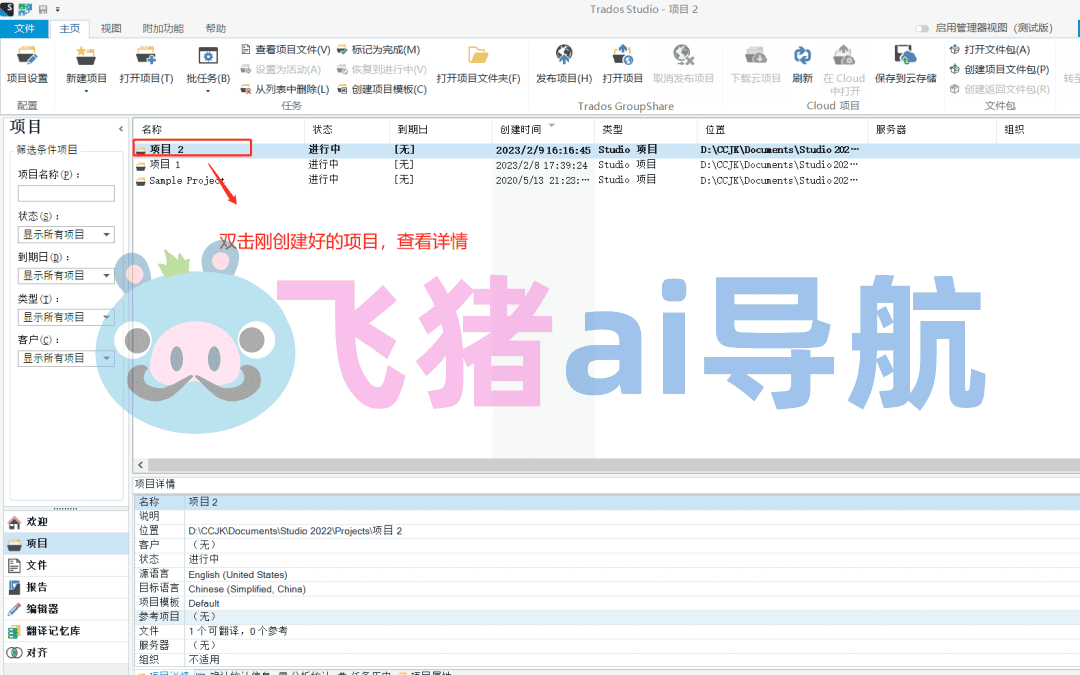Collapse the 项目 side panel with the chevron
The width and height of the screenshot is (1080, 675).
(x=121, y=128)
